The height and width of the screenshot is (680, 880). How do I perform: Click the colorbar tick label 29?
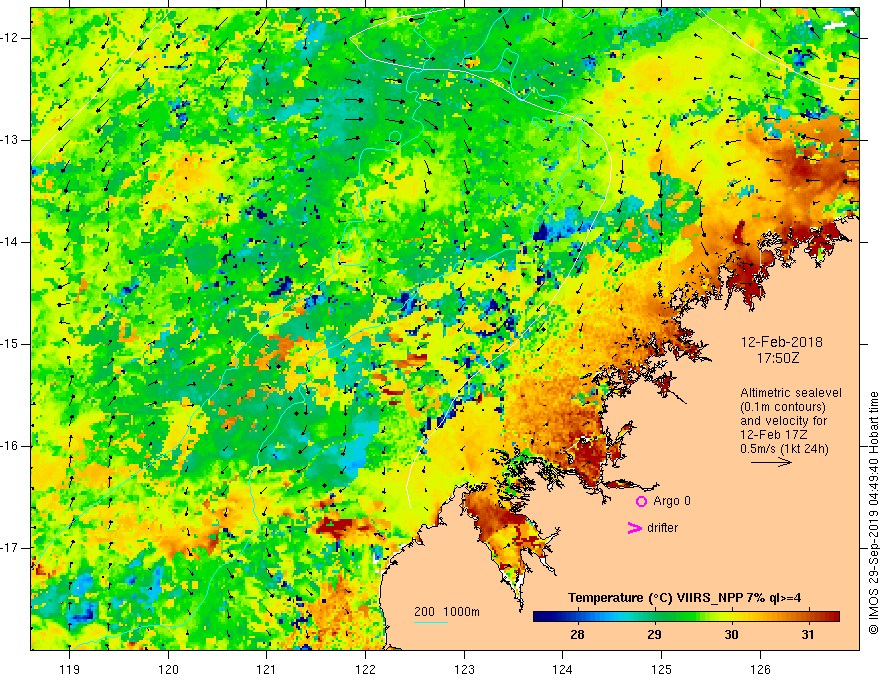[x=654, y=635]
